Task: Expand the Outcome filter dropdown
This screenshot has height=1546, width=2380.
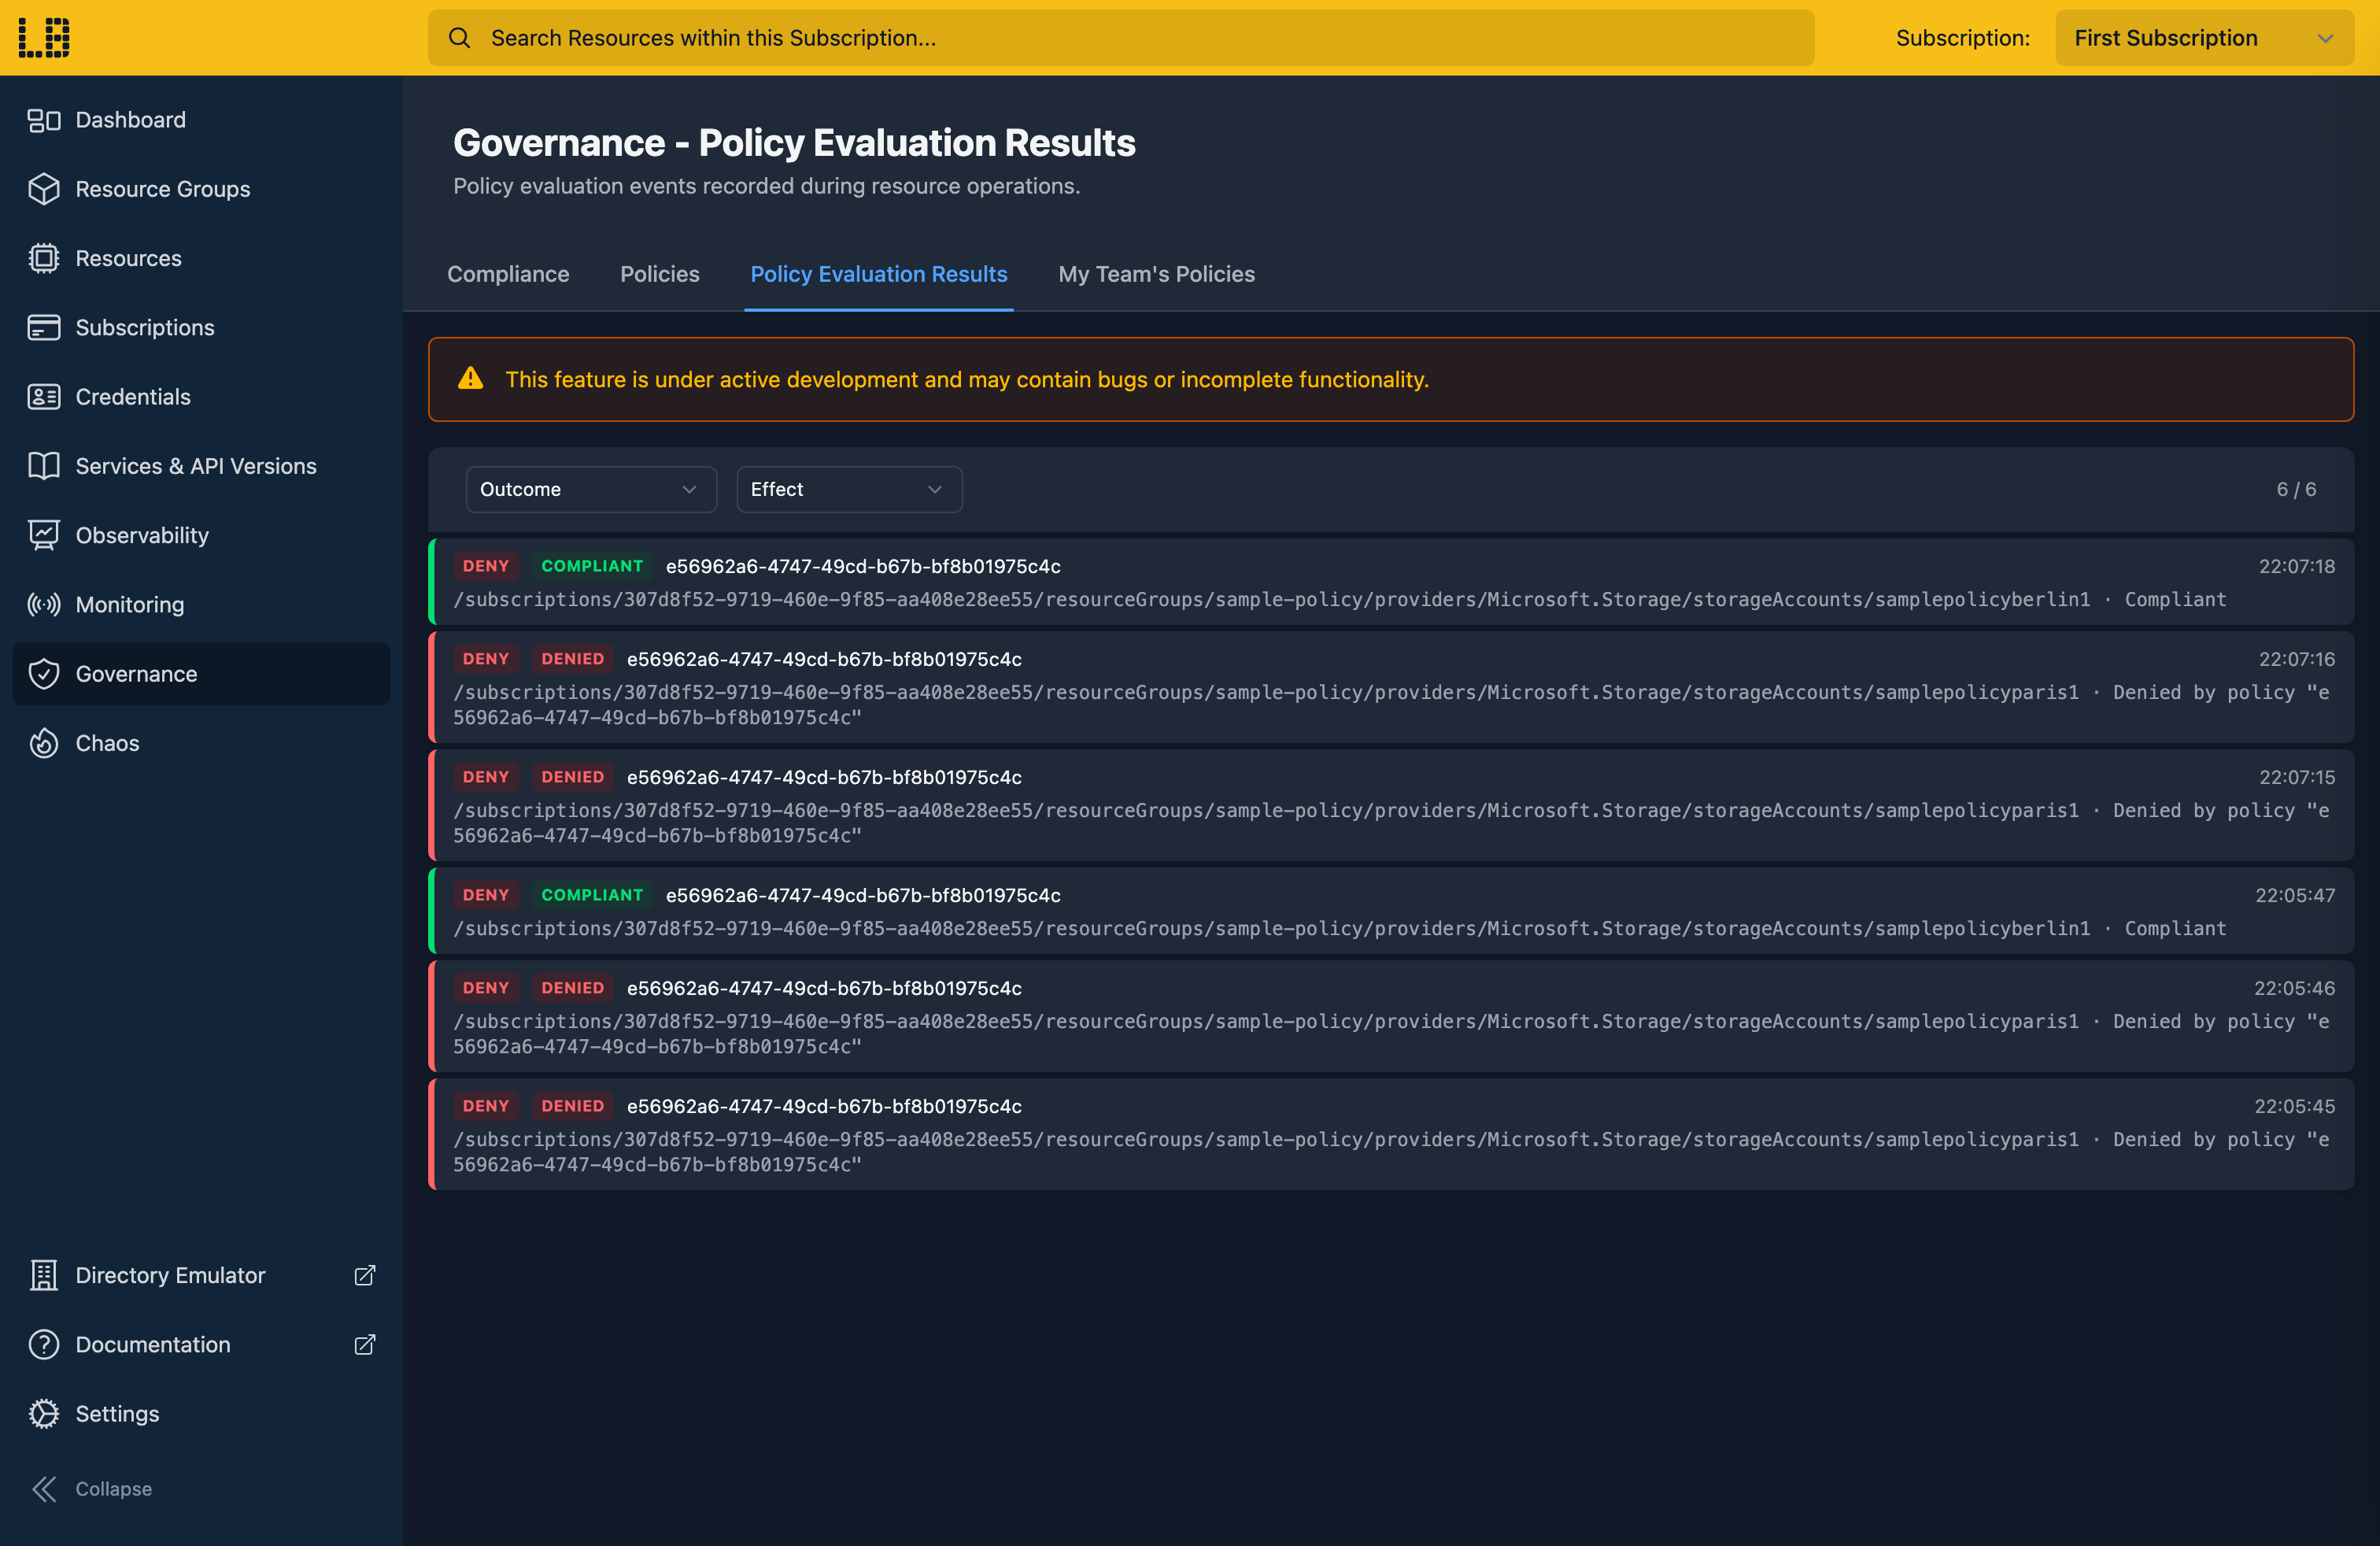Action: [591, 489]
